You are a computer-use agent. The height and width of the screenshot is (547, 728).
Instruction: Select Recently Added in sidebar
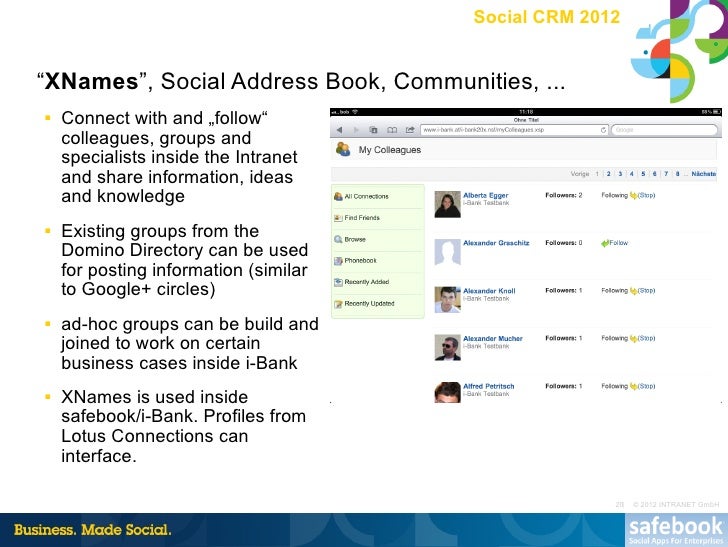(366, 282)
